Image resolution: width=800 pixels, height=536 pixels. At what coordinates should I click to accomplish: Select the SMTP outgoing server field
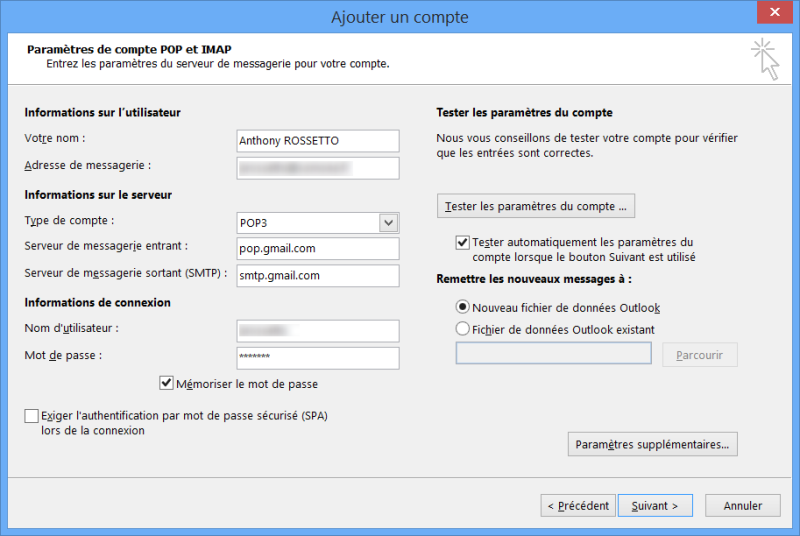pyautogui.click(x=317, y=276)
